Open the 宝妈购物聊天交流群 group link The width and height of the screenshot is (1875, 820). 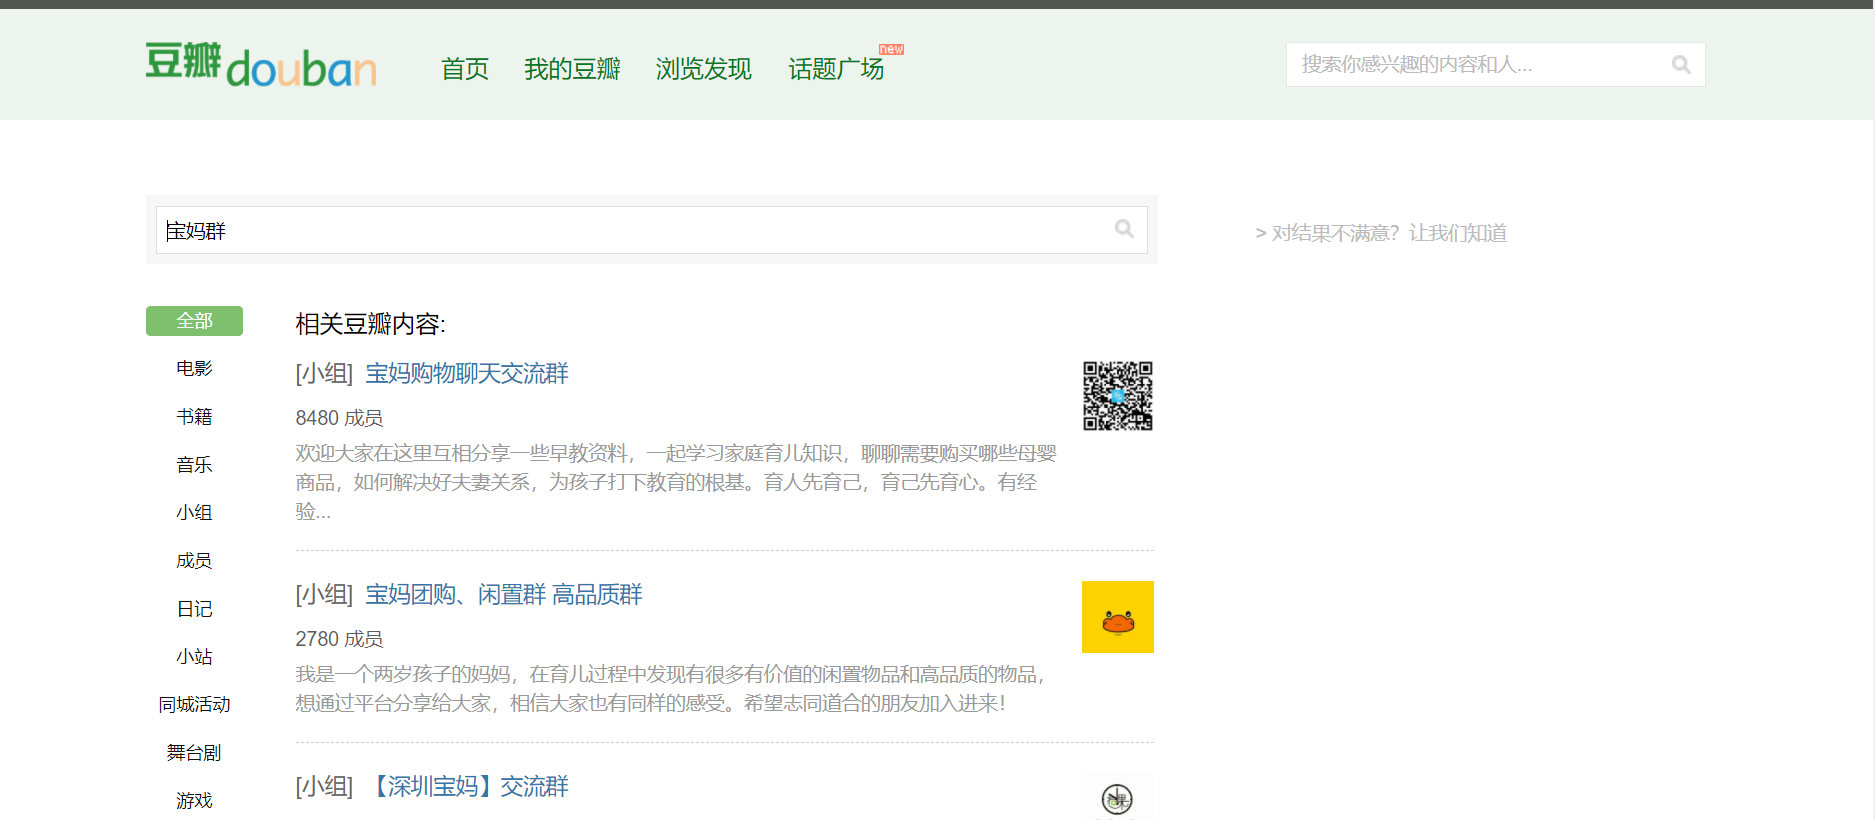(x=467, y=374)
